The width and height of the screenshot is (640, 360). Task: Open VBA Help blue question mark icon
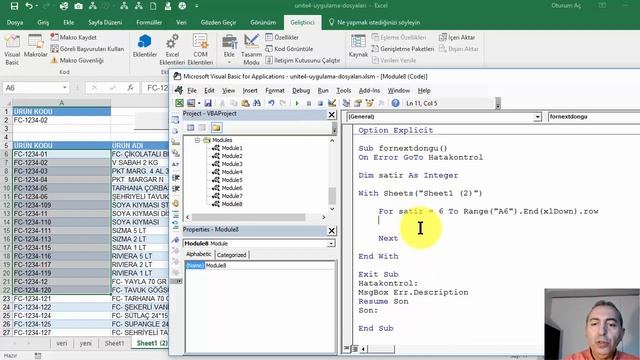395,103
